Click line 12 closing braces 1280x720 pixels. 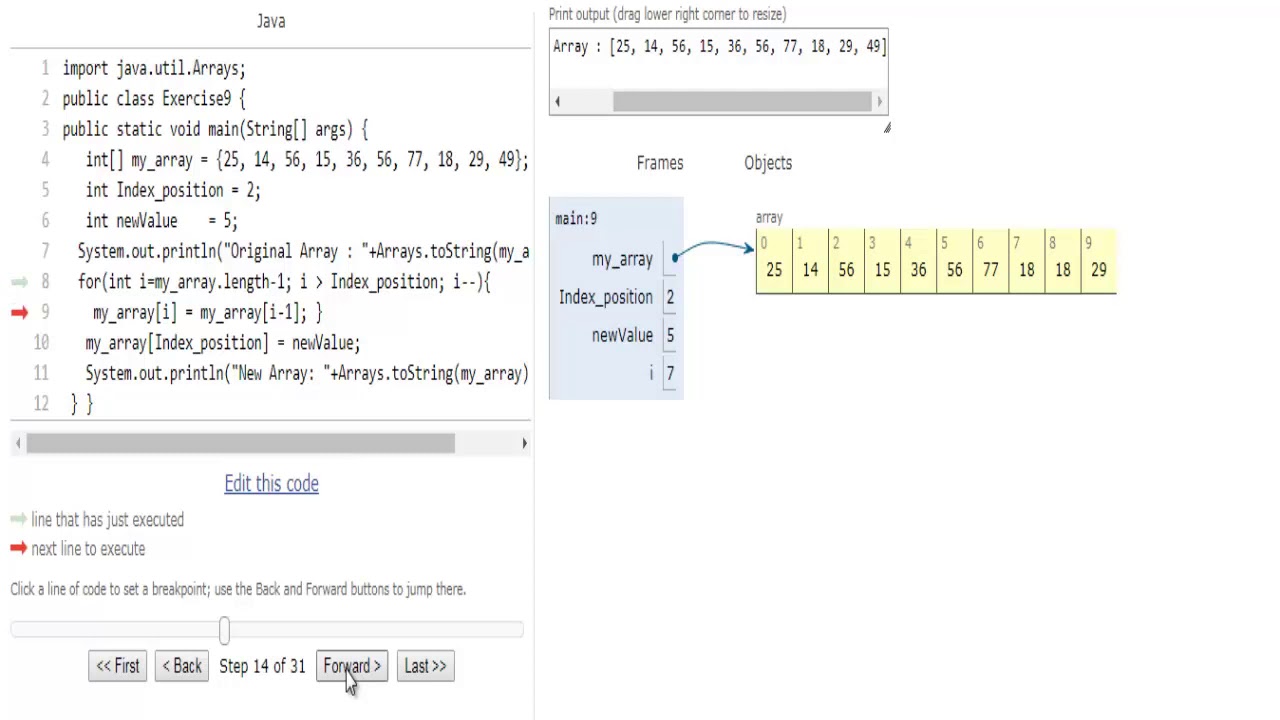point(82,404)
